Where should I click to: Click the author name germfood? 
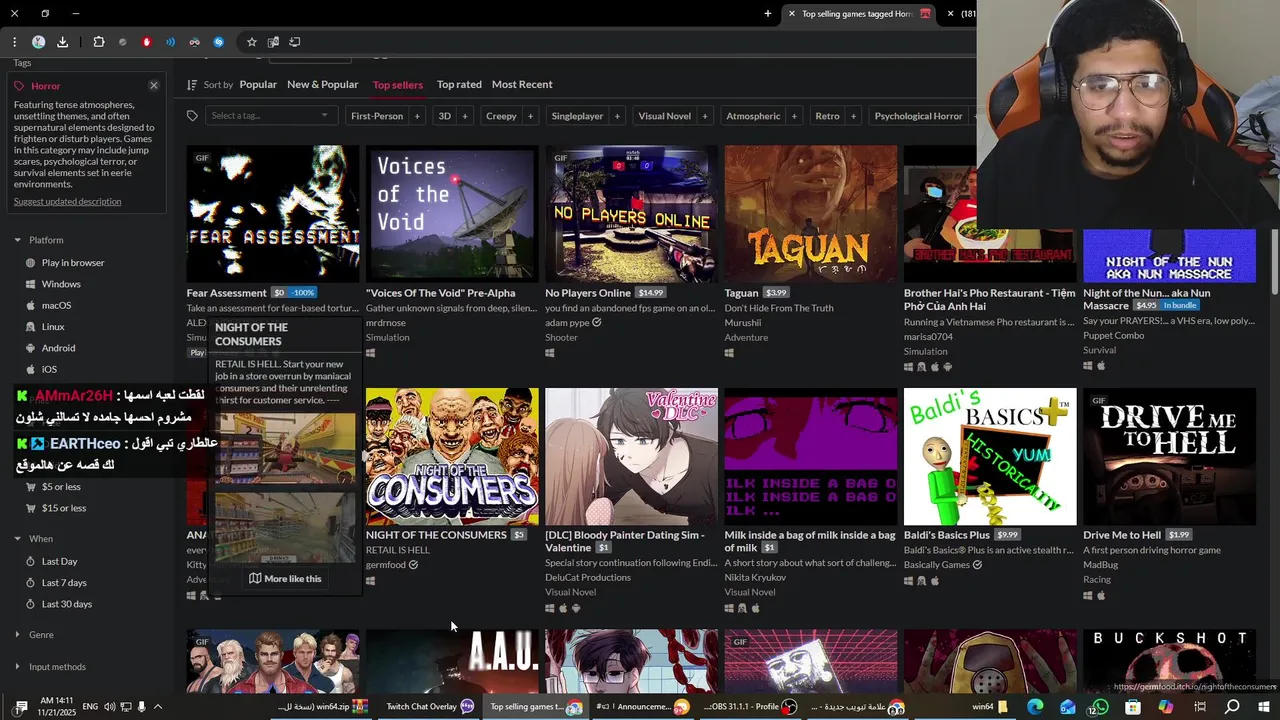click(x=386, y=565)
